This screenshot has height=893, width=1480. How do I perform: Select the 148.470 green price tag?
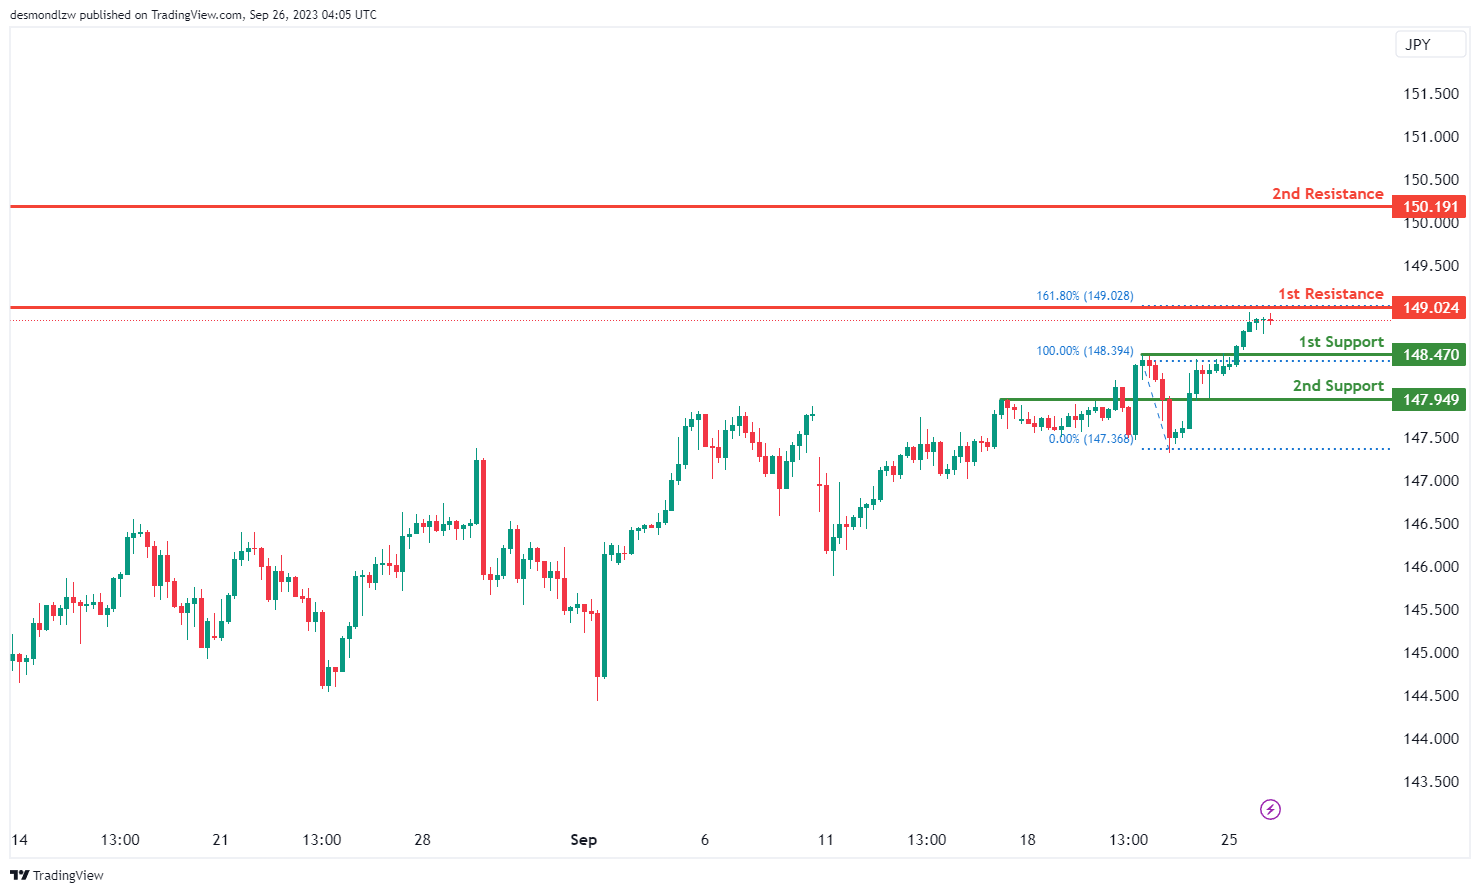point(1430,355)
